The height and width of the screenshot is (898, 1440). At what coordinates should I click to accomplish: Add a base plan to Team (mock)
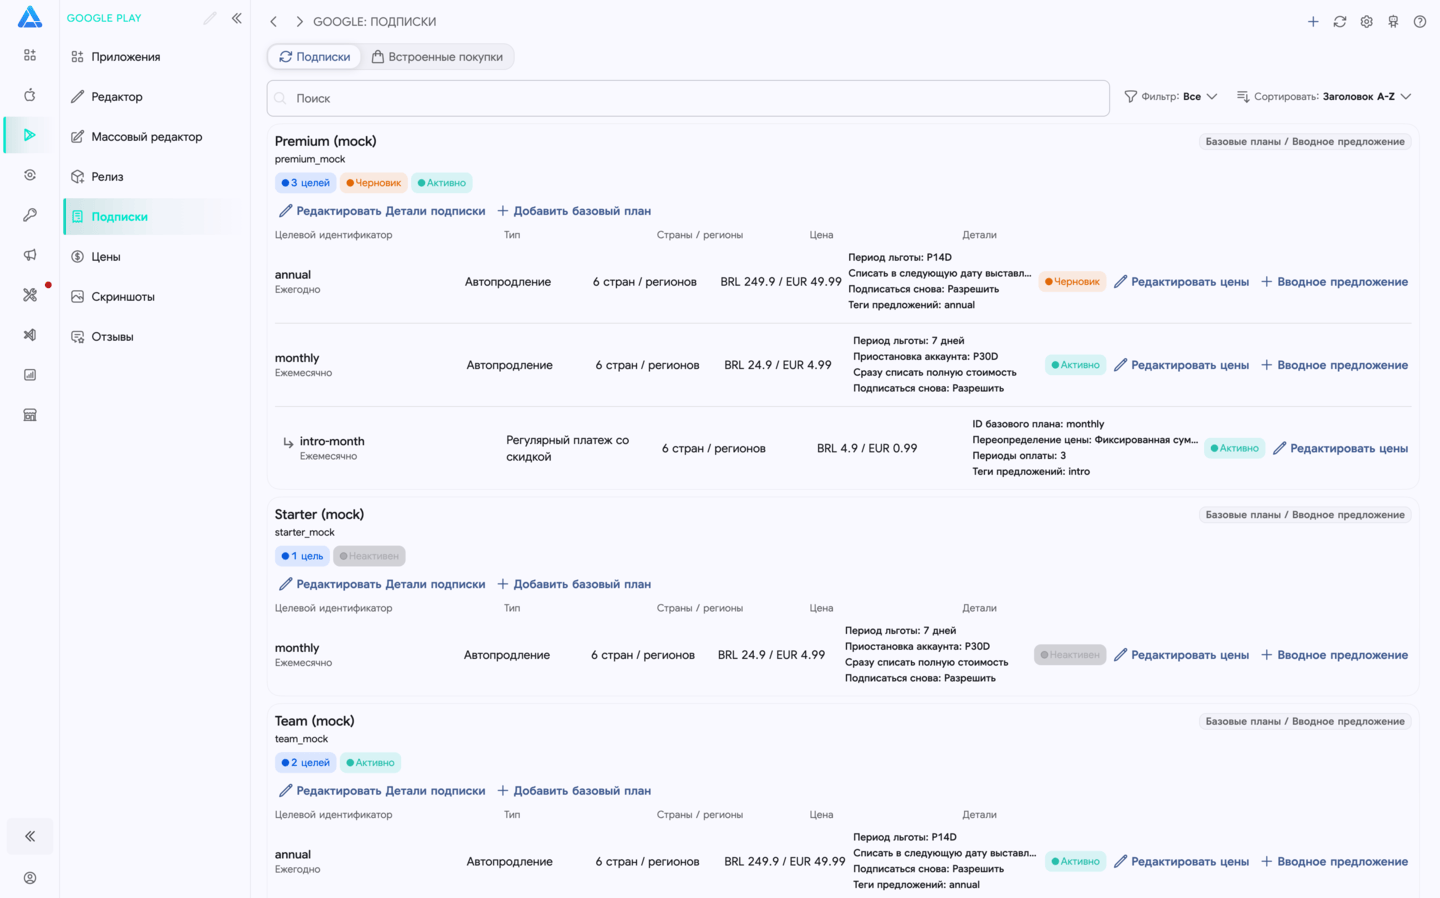[574, 791]
